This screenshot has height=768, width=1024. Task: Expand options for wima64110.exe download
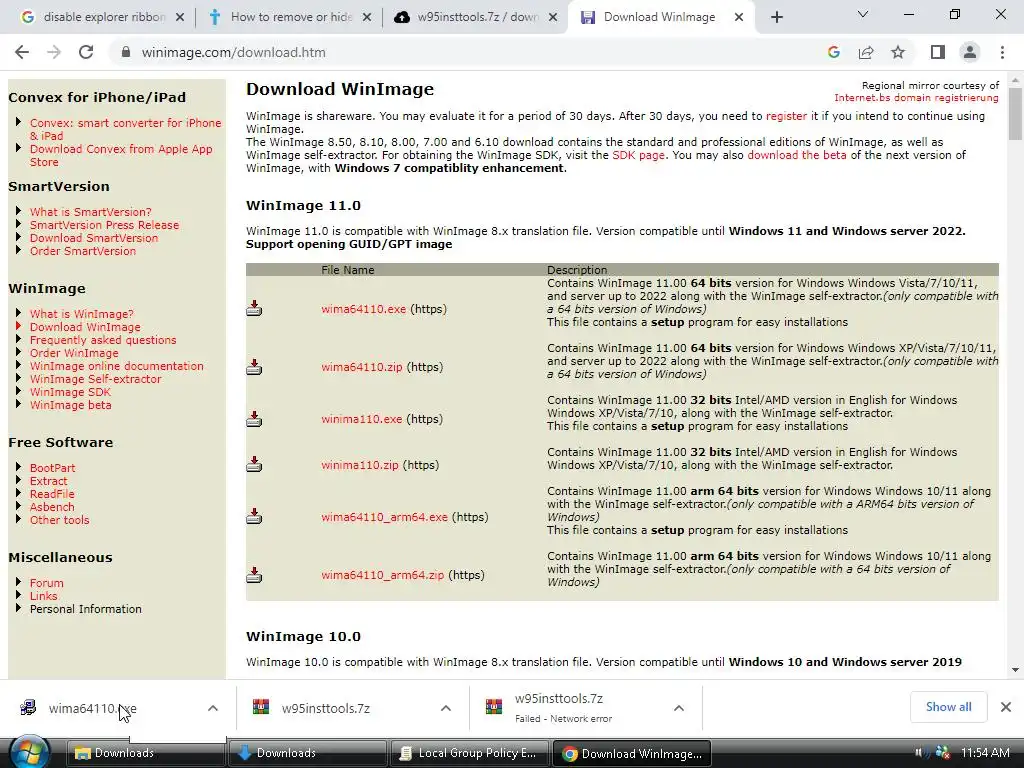coord(213,708)
